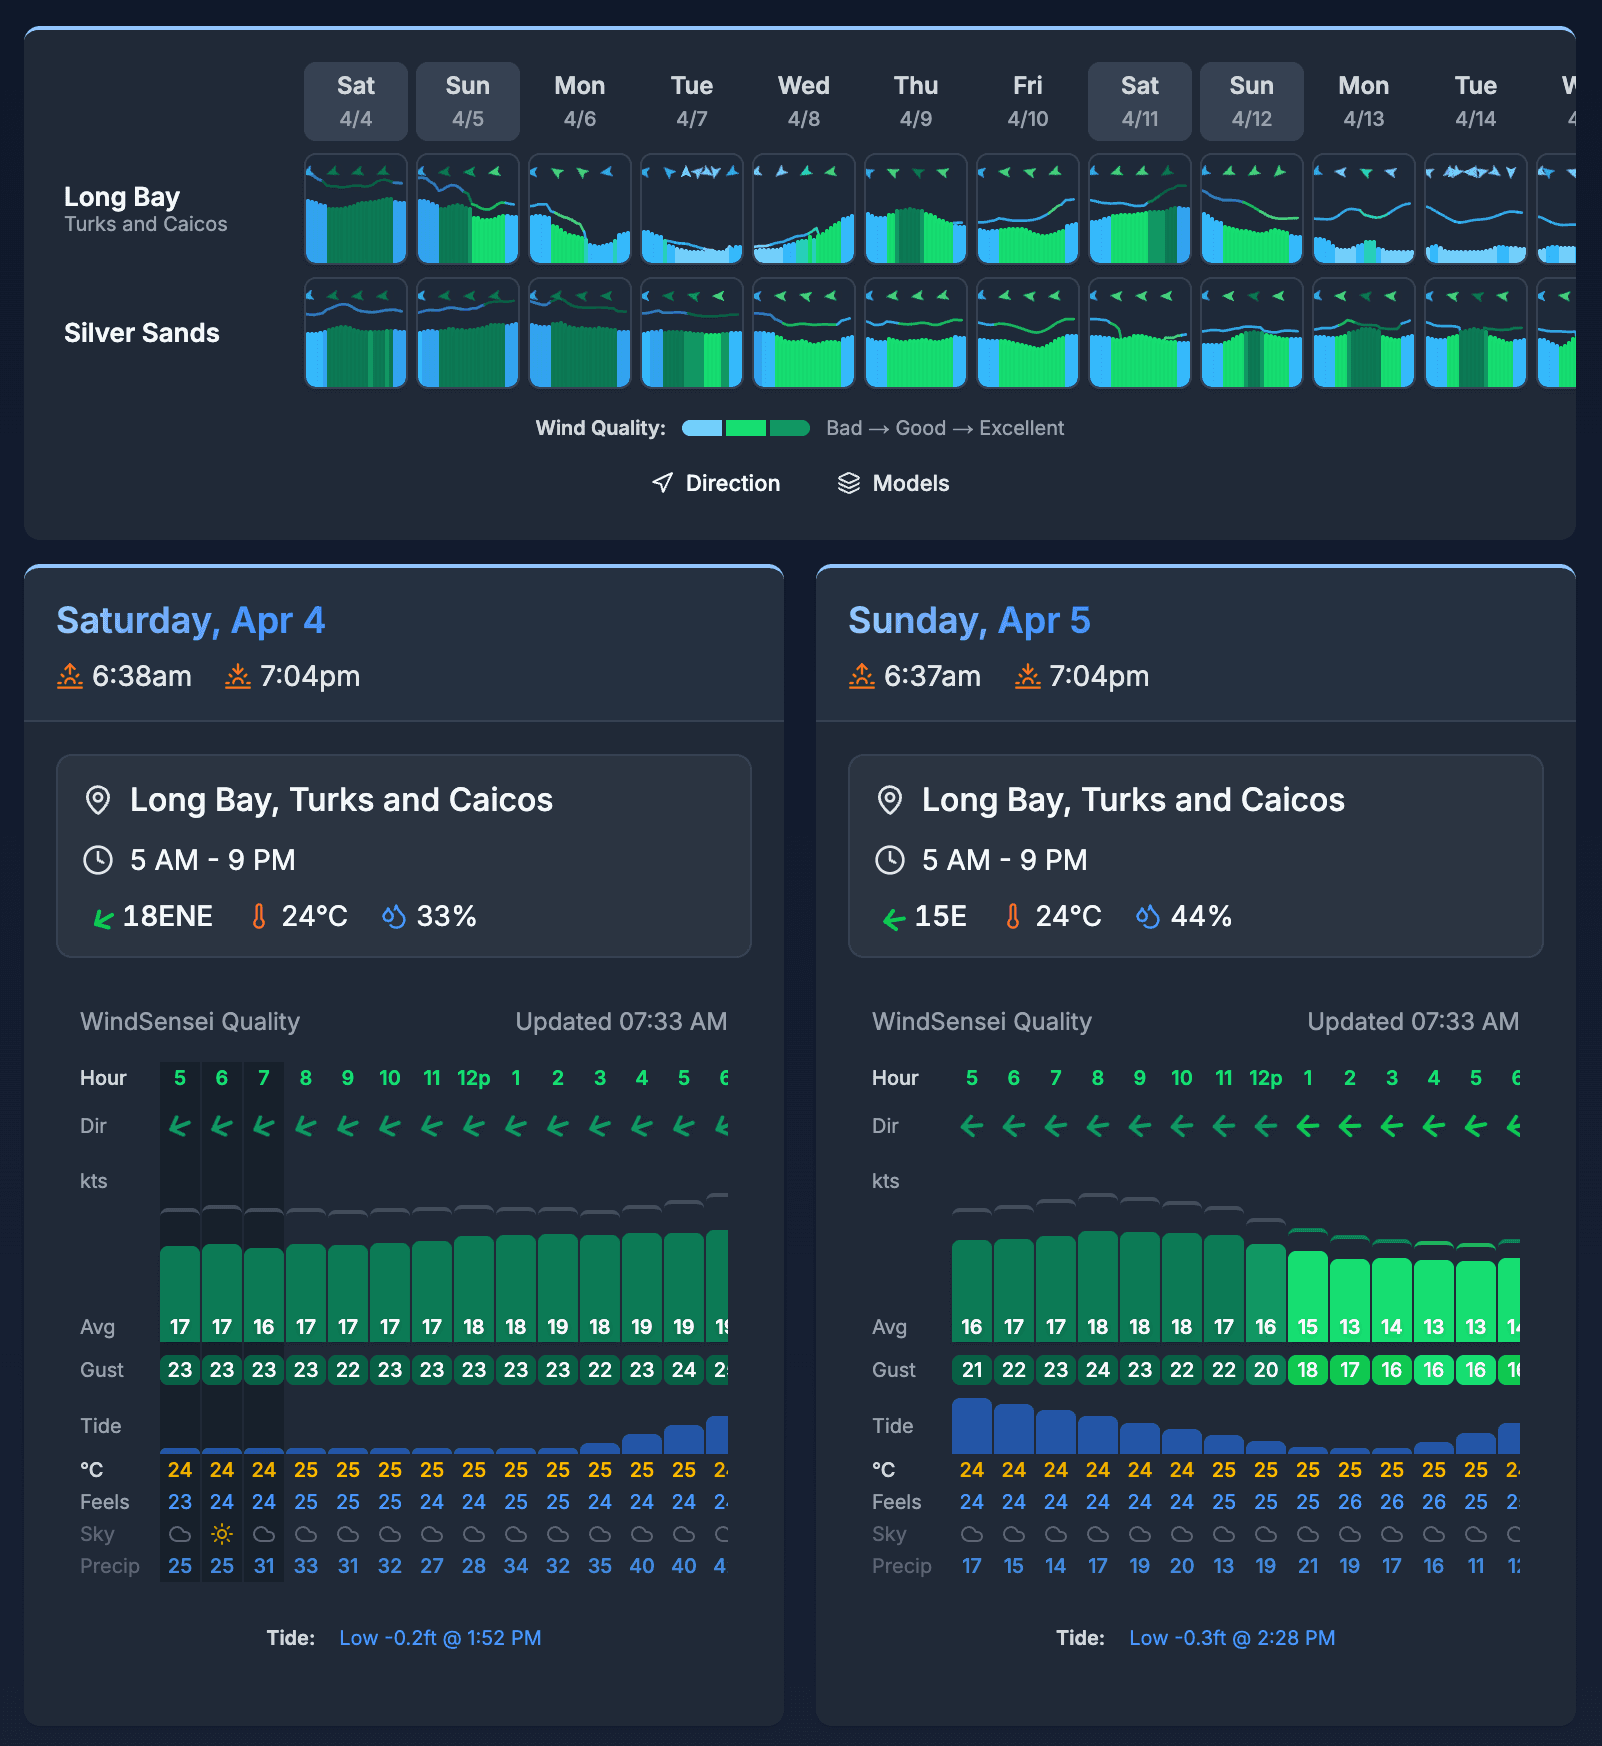
Task: Switch to the Mon 4/6 forecast day
Action: pos(579,100)
